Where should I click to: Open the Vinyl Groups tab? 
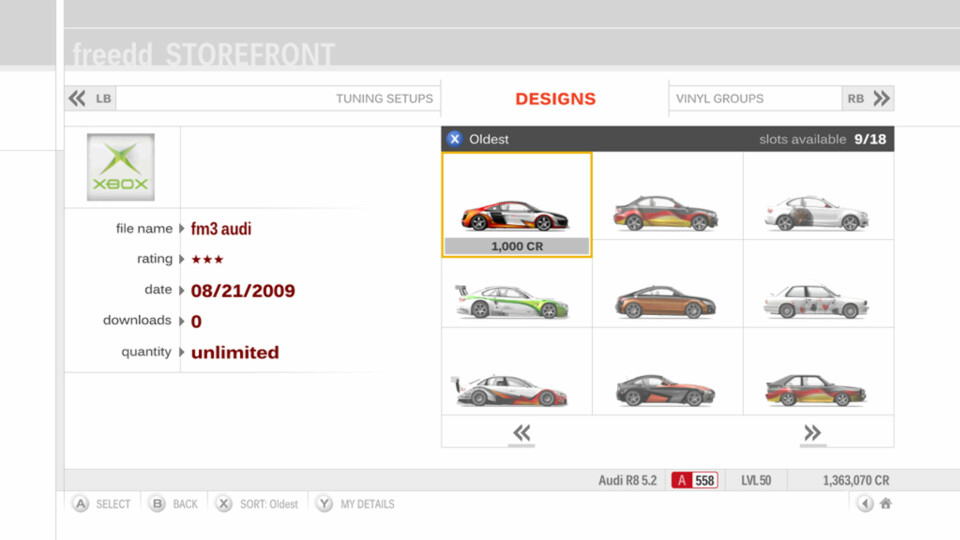(x=719, y=99)
